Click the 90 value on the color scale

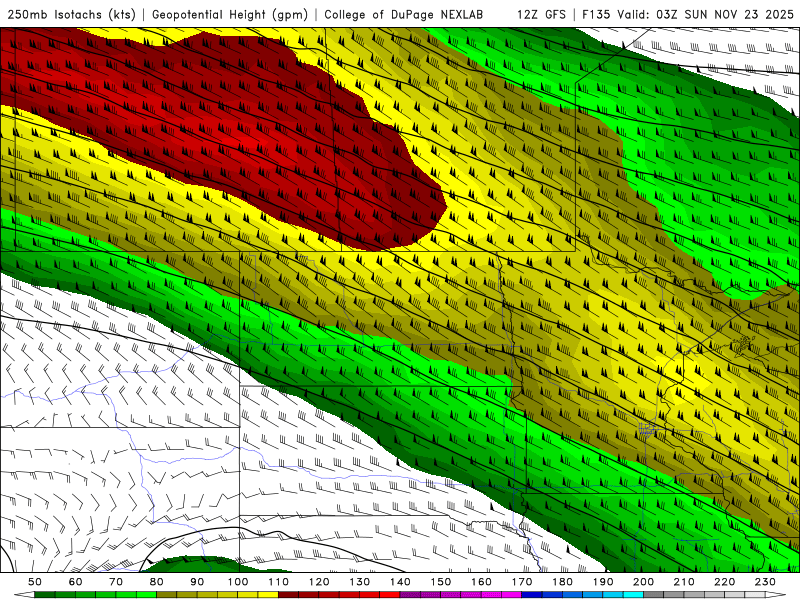coord(197,582)
